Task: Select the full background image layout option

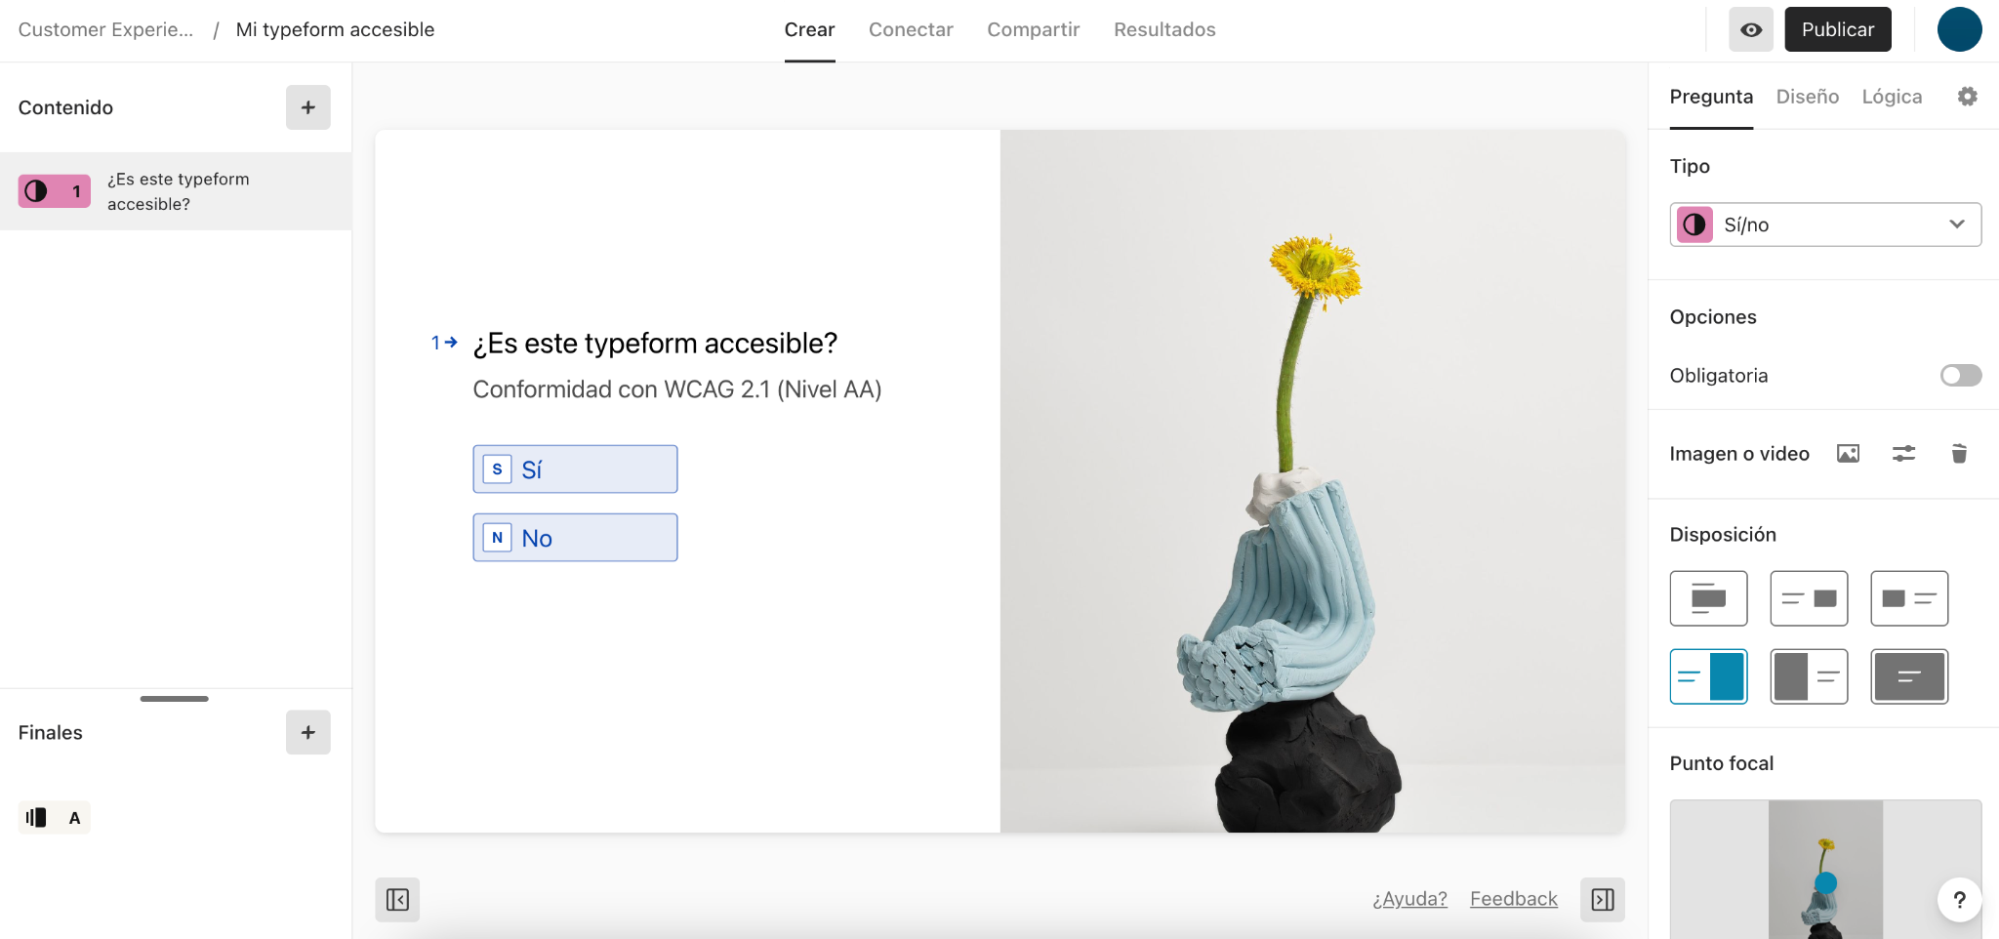Action: tap(1909, 676)
